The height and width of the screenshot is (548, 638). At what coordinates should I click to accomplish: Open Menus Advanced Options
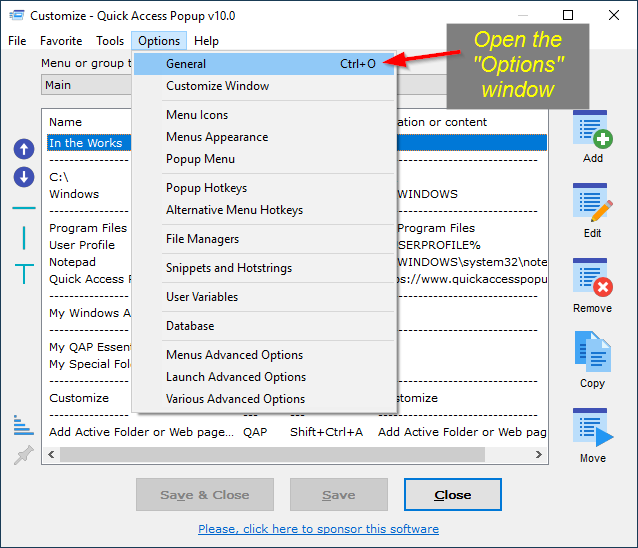point(264,355)
